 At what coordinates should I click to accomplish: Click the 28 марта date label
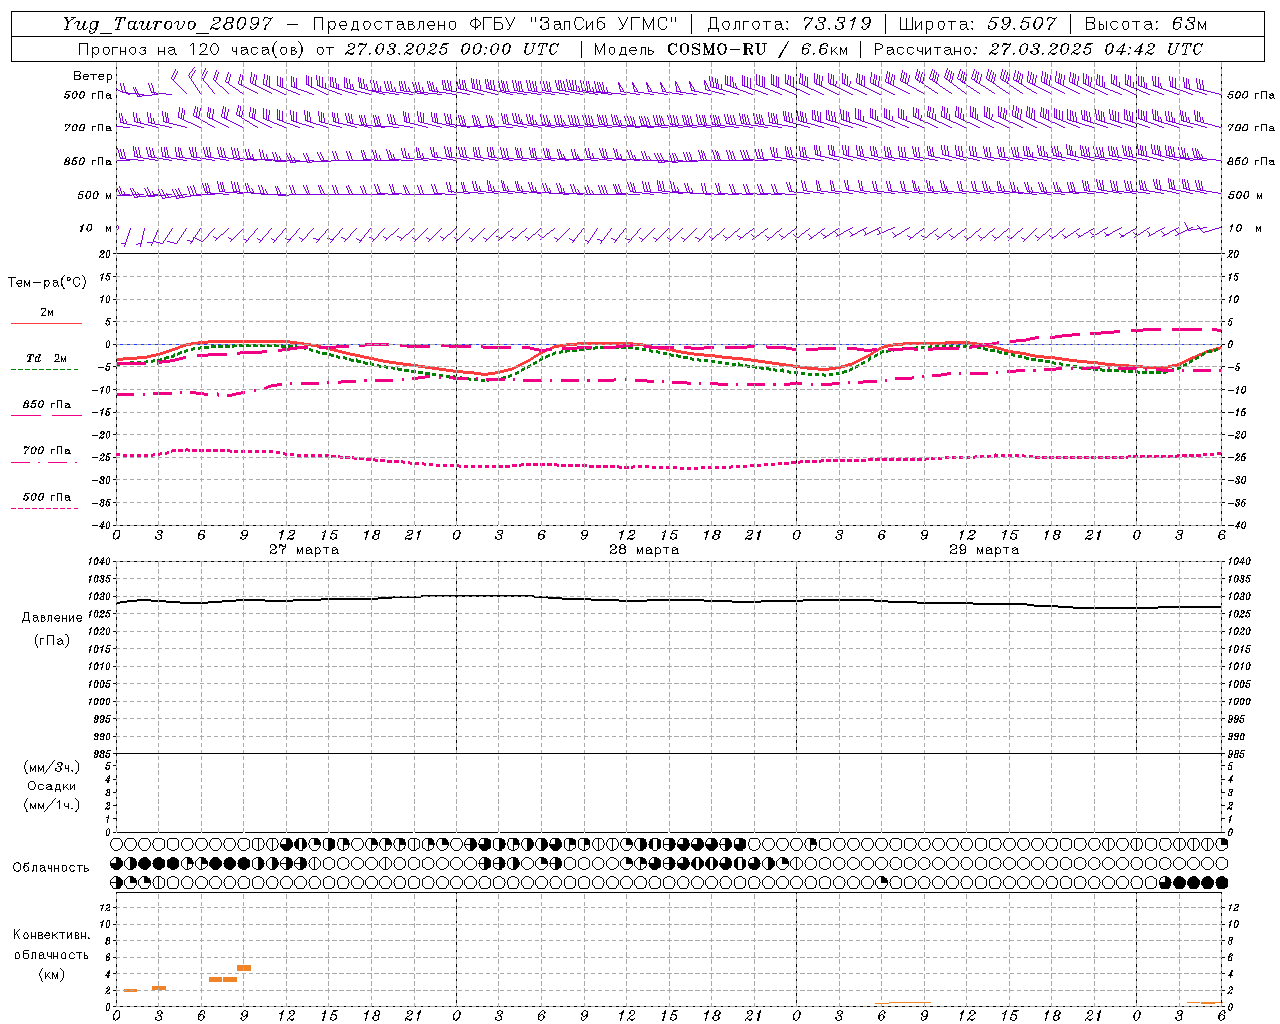(644, 550)
